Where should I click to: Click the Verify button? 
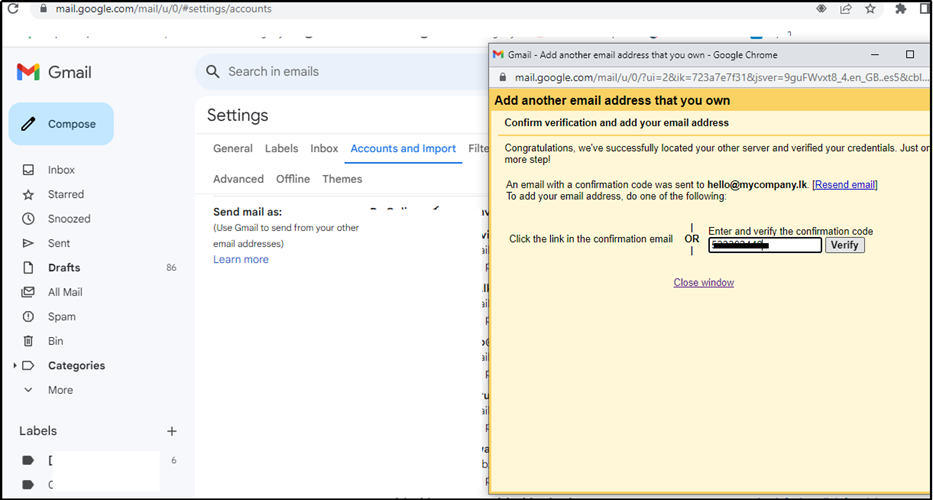[x=844, y=245]
